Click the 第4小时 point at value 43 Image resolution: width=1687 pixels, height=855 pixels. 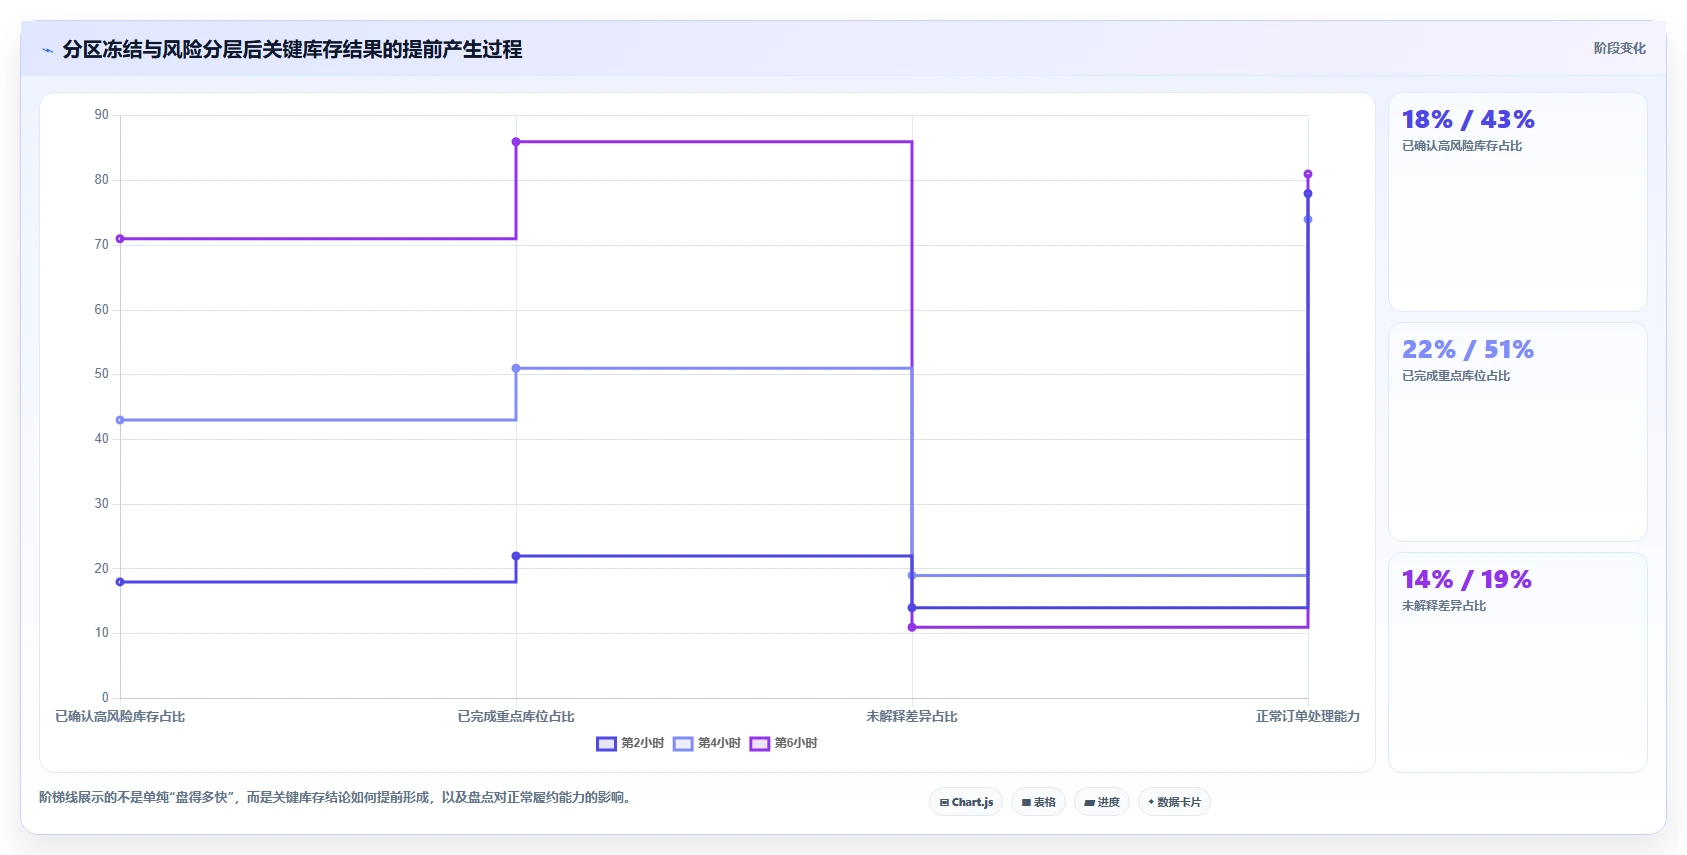[x=120, y=420]
